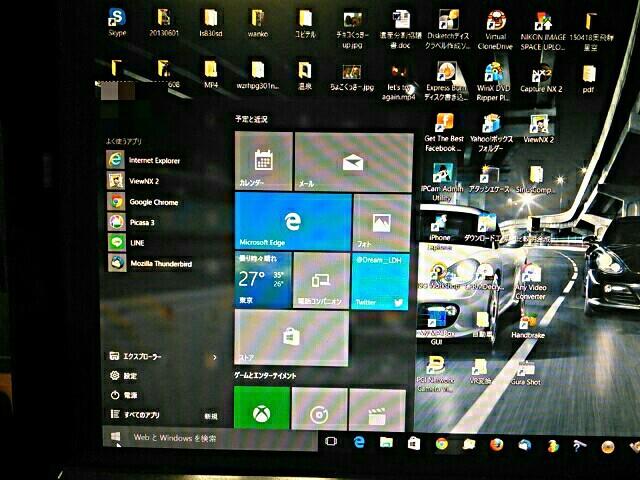
Task: Launch Handbrake desktop shortcut
Action: coord(528,326)
